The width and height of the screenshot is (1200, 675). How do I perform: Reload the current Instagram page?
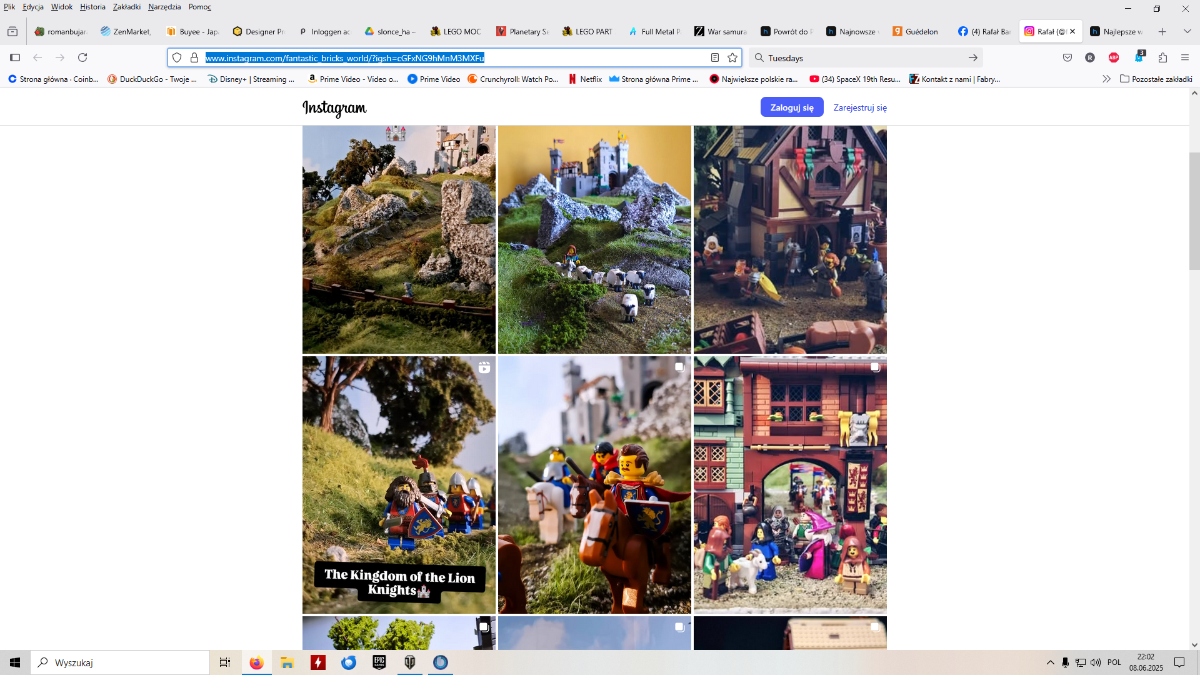coord(82,58)
